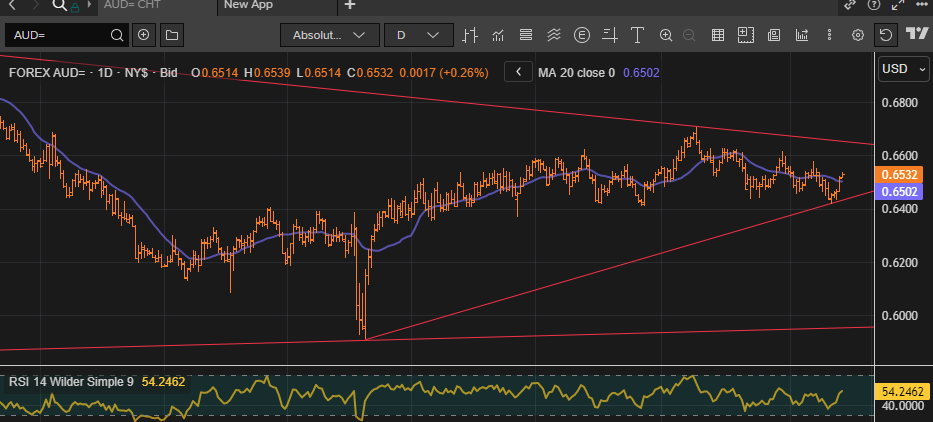Click the circled E events icon

pyautogui.click(x=582, y=36)
